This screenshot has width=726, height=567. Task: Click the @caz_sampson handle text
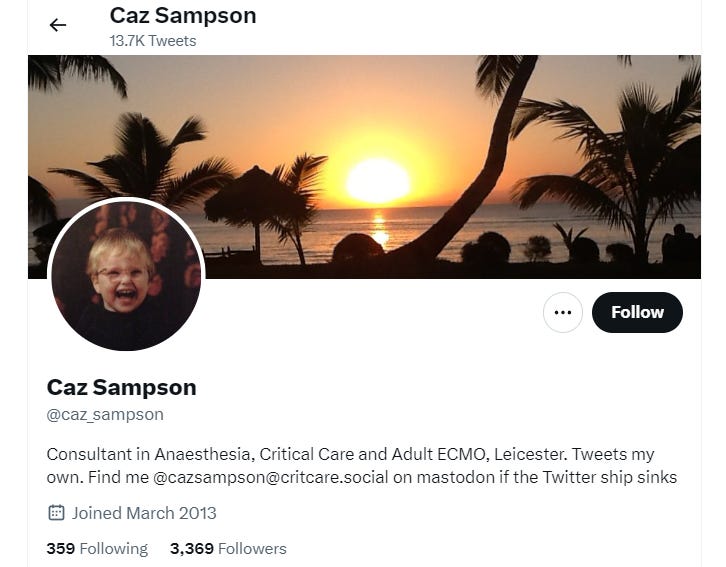pos(105,414)
